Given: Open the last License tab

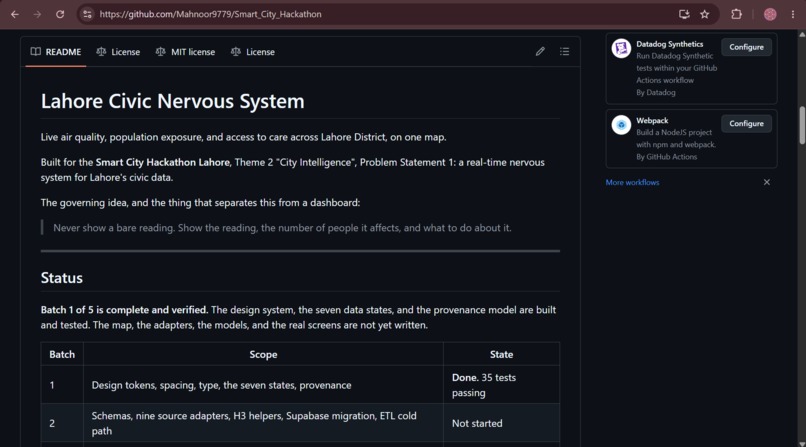Looking at the screenshot, I should coord(253,52).
